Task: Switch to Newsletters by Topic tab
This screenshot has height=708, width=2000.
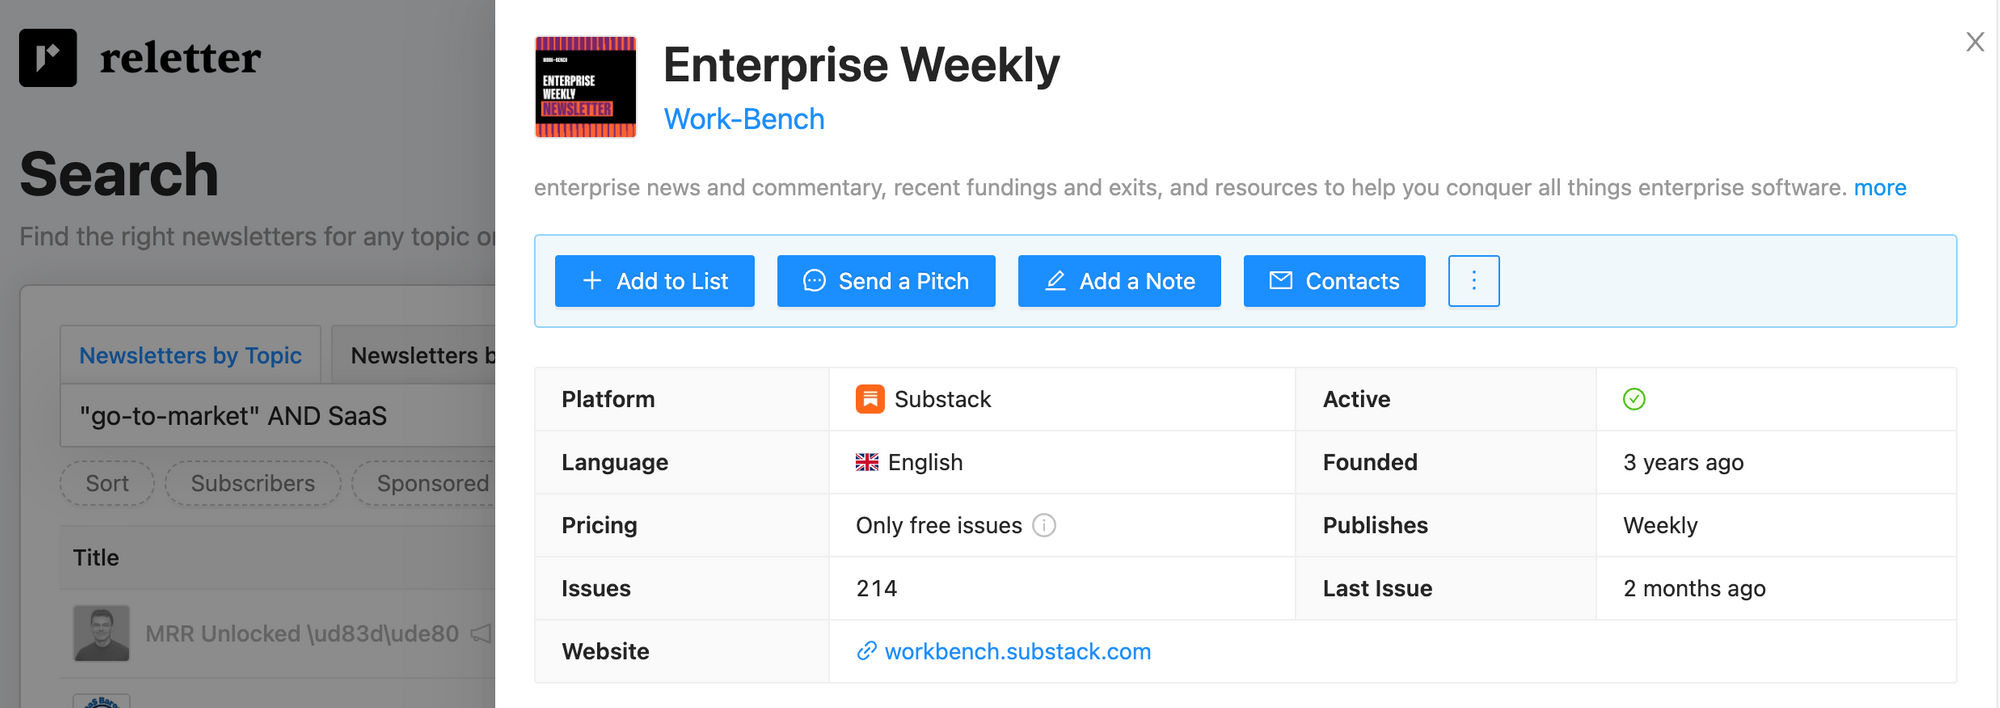Action: [x=190, y=355]
